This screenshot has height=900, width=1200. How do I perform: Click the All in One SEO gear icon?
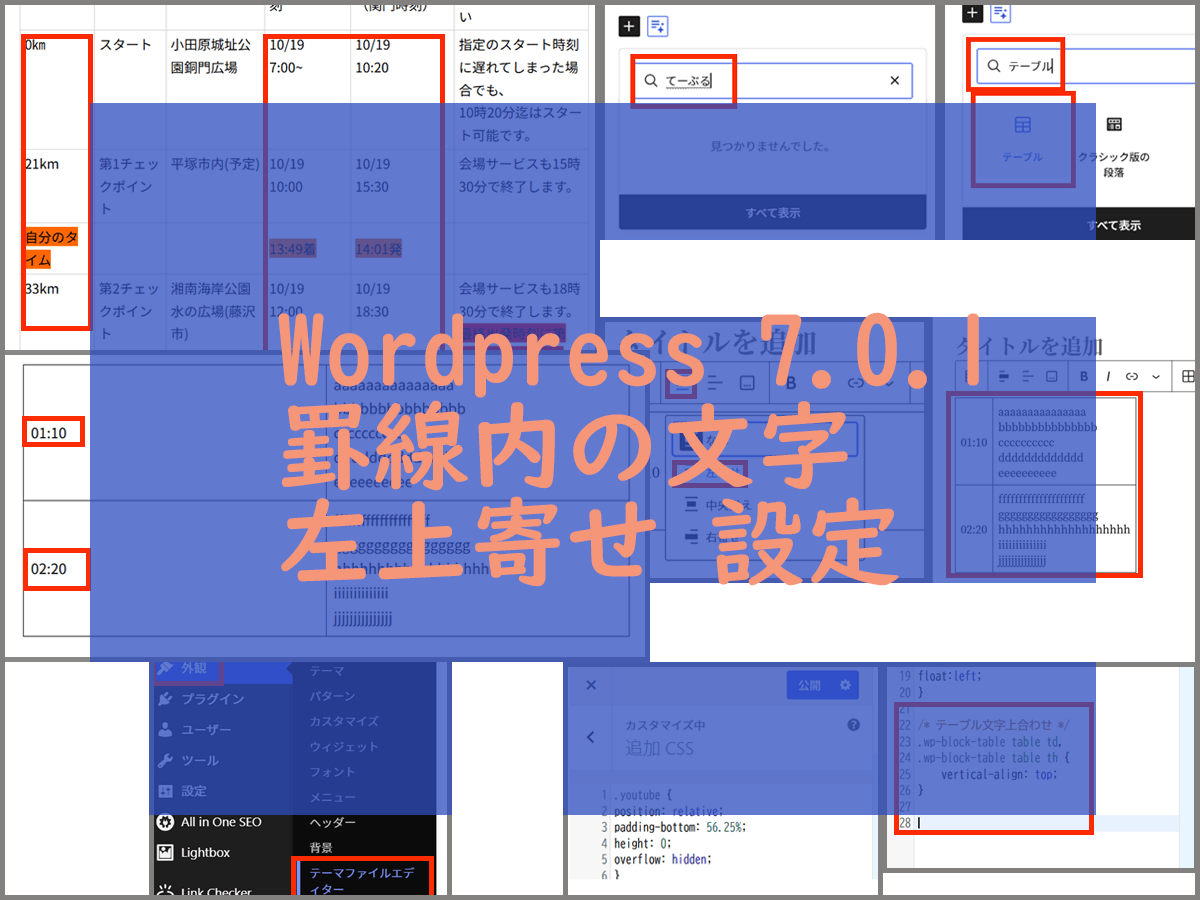(166, 822)
